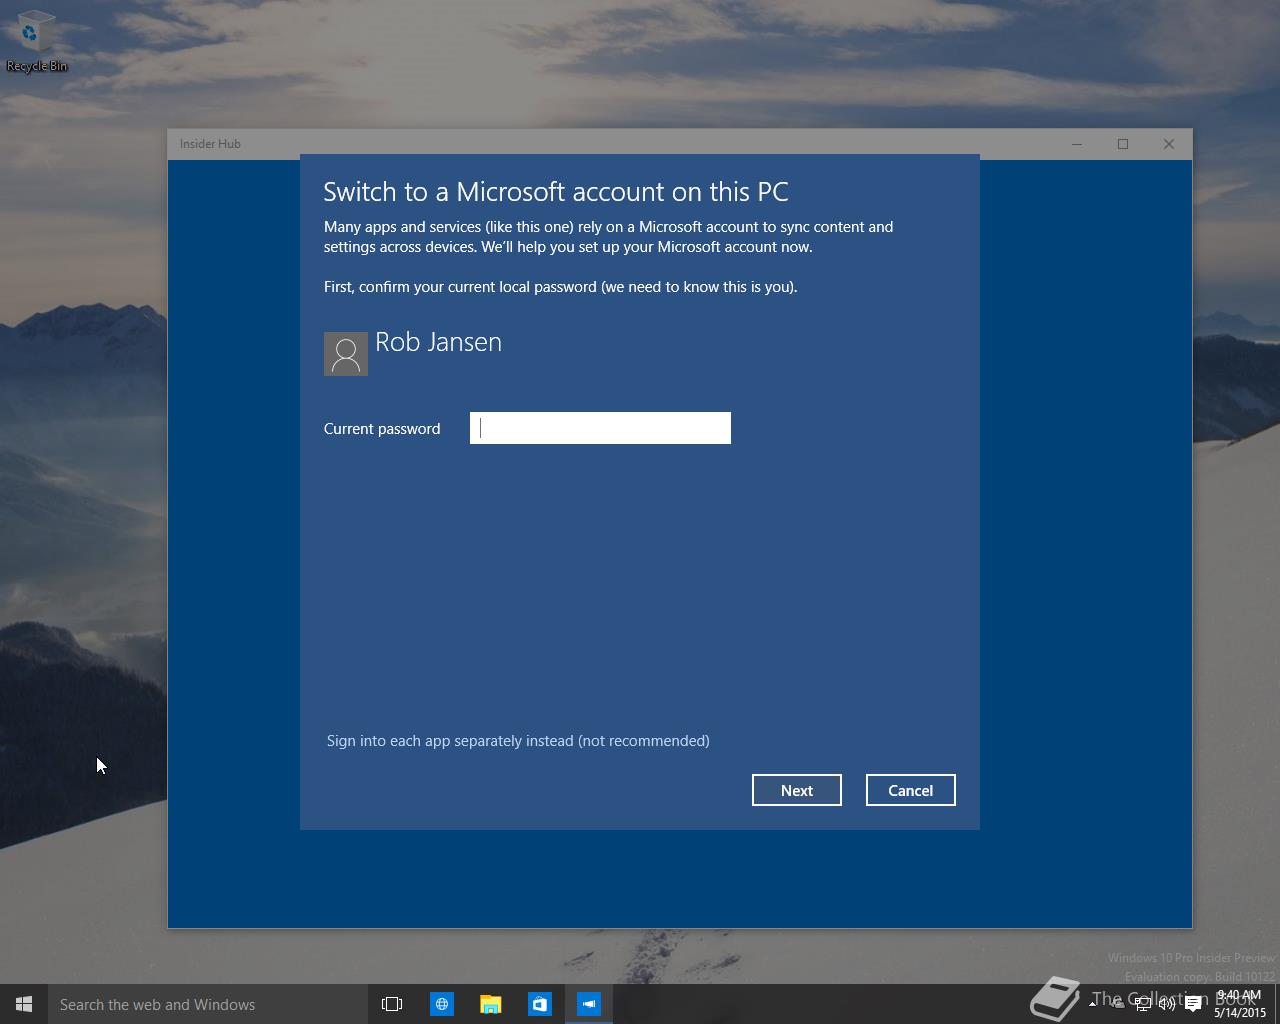Click the Rob Jansen user name
The image size is (1280, 1024).
(438, 342)
